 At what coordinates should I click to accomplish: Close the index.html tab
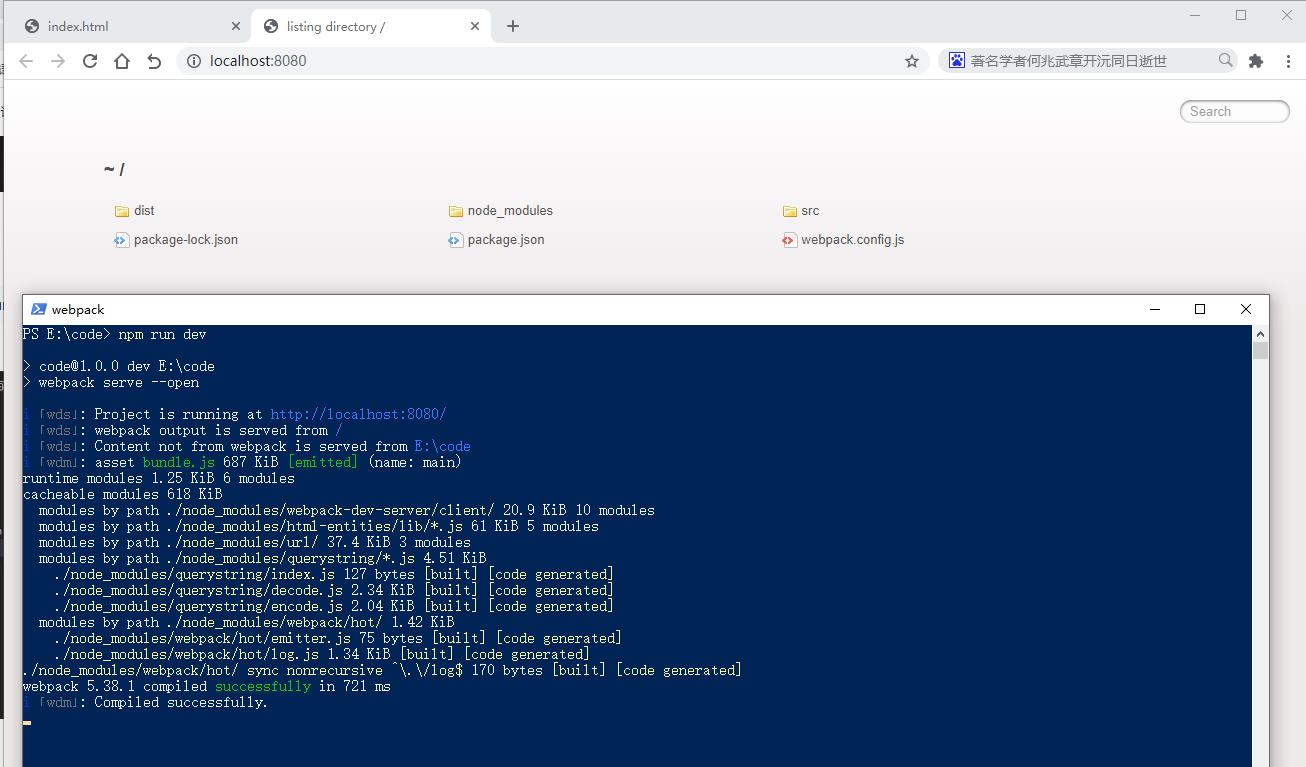point(237,26)
